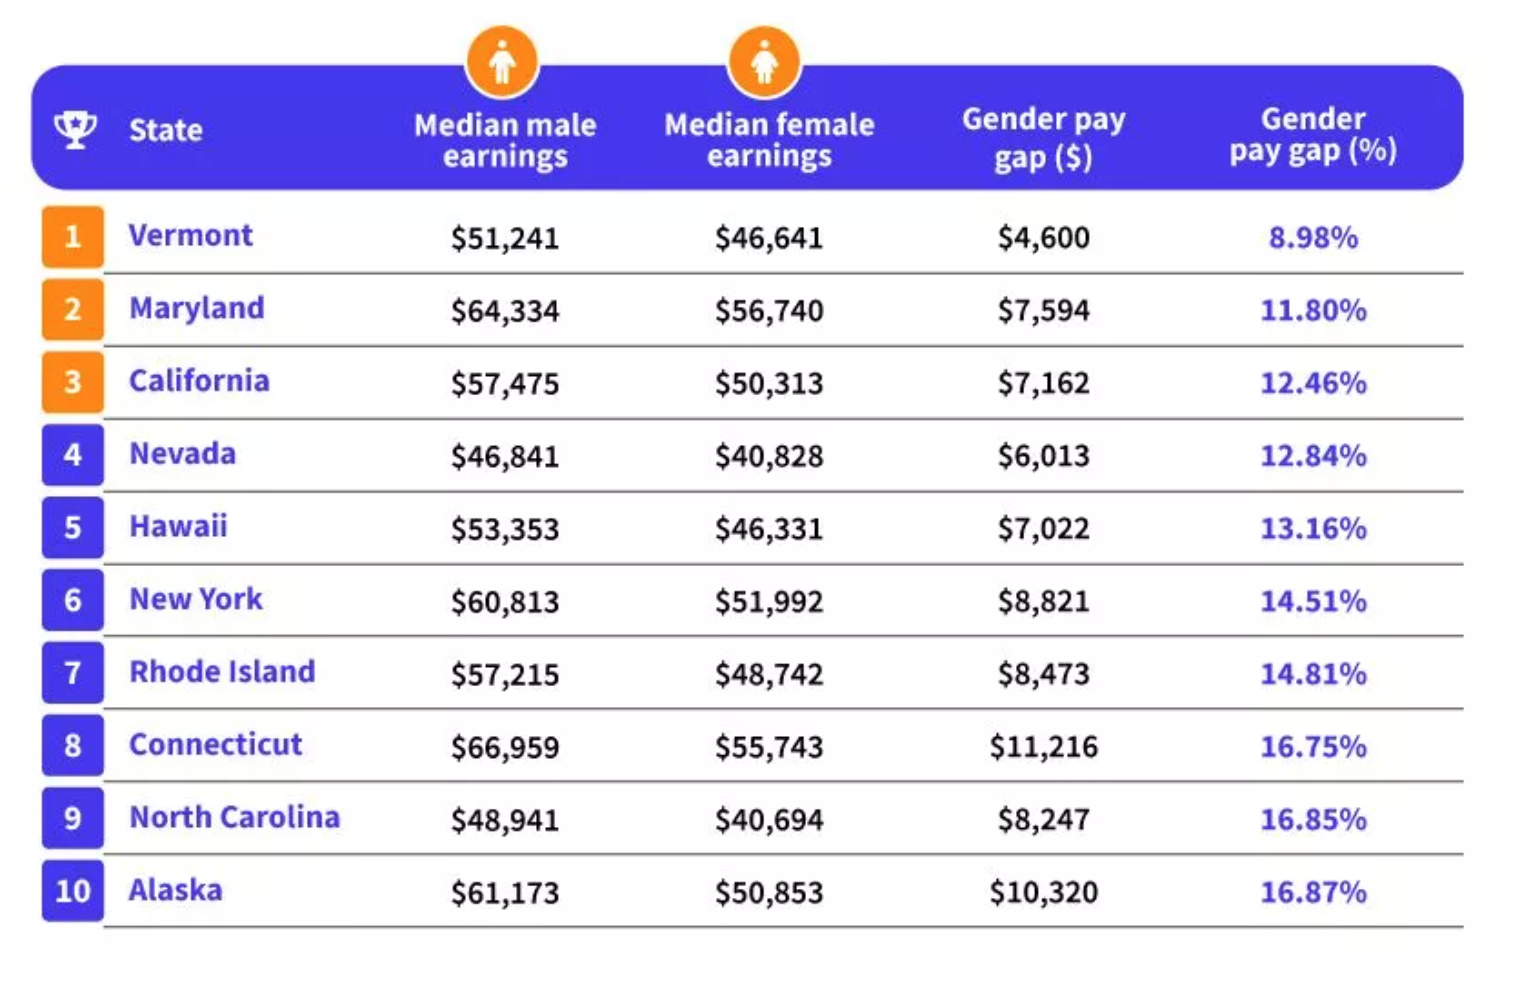Click the orange rank 3 badge
1530x992 pixels.
[72, 382]
